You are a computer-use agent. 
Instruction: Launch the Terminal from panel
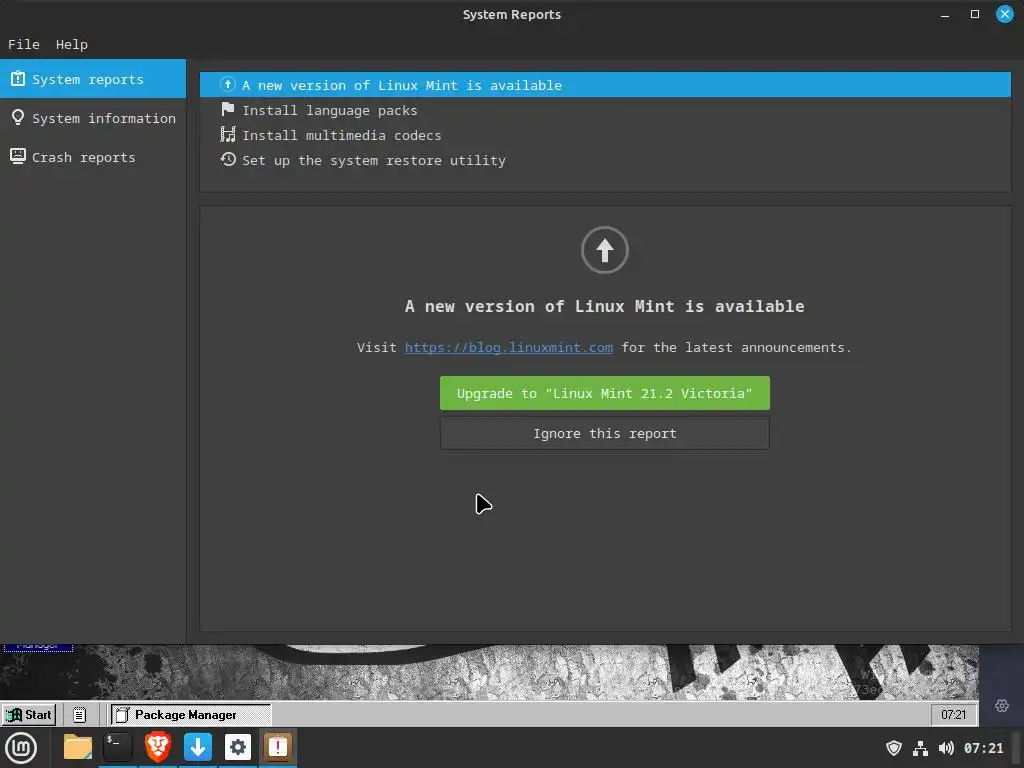click(x=118, y=747)
